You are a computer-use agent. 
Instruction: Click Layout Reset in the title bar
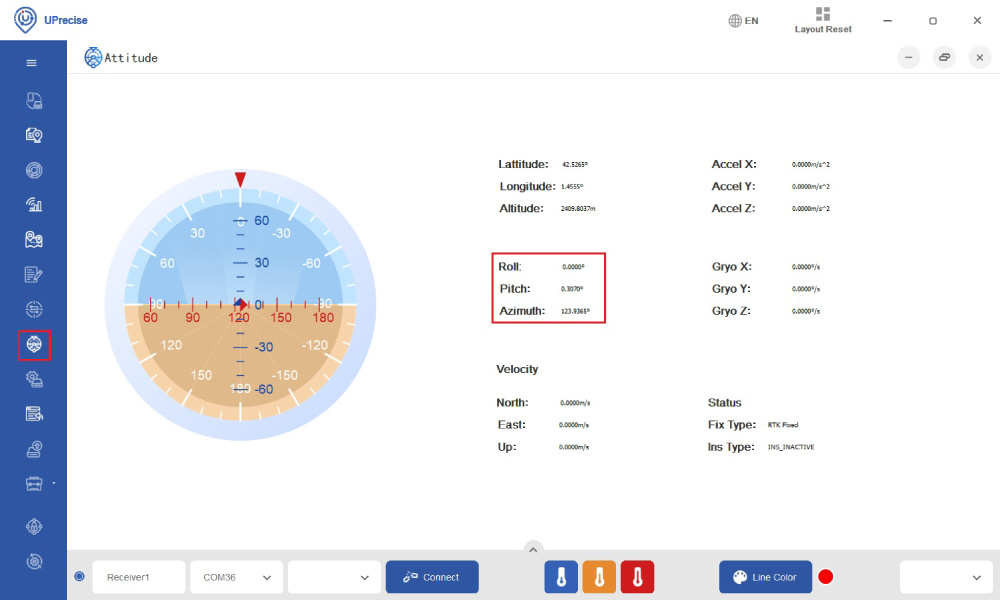point(823,20)
